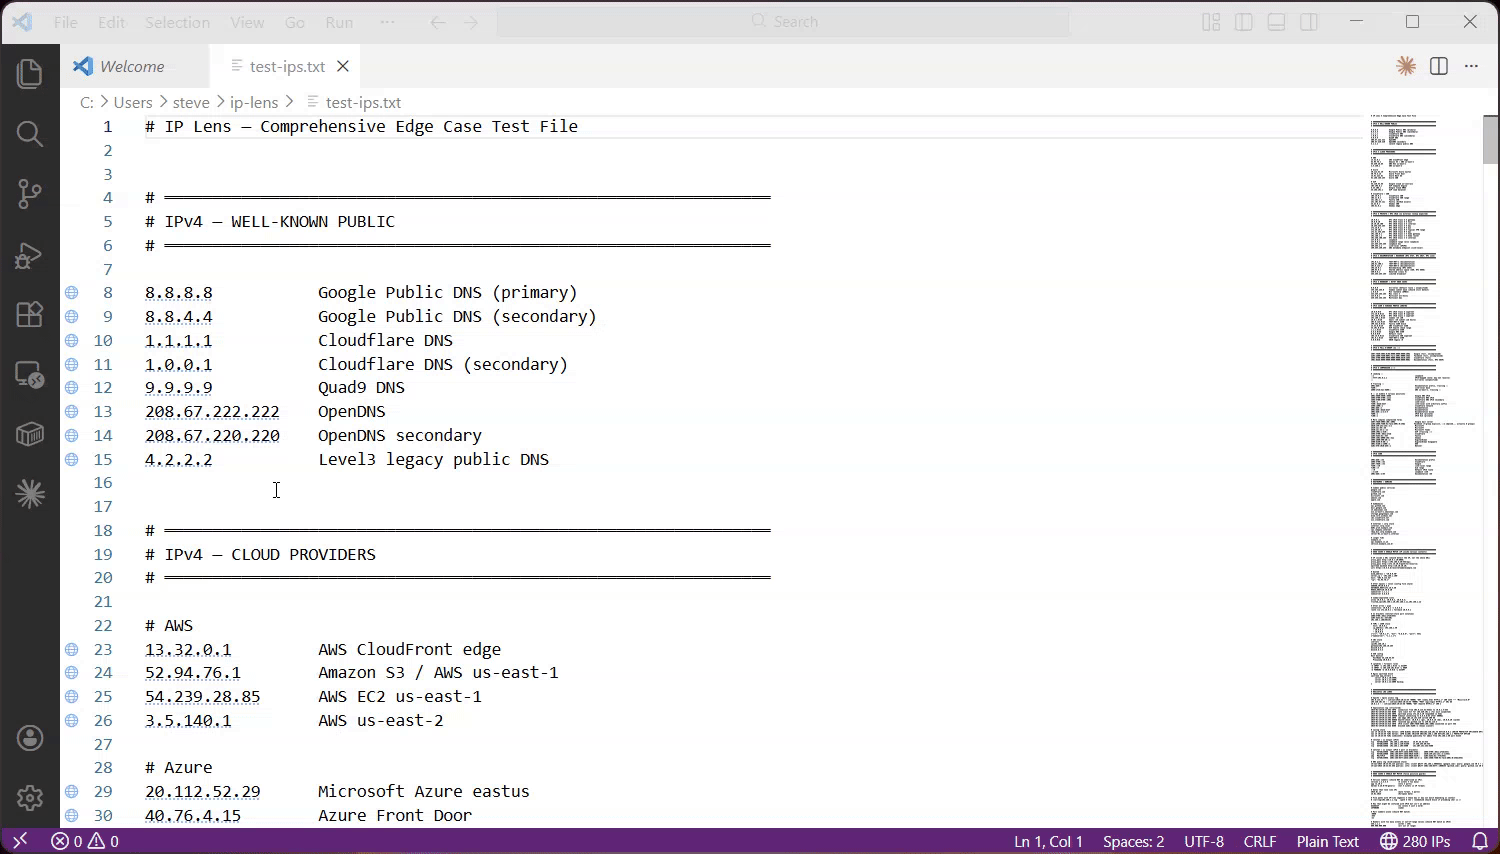Viewport: 1500px width, 854px height.
Task: Open the editor More Actions ellipsis
Action: tap(1471, 66)
